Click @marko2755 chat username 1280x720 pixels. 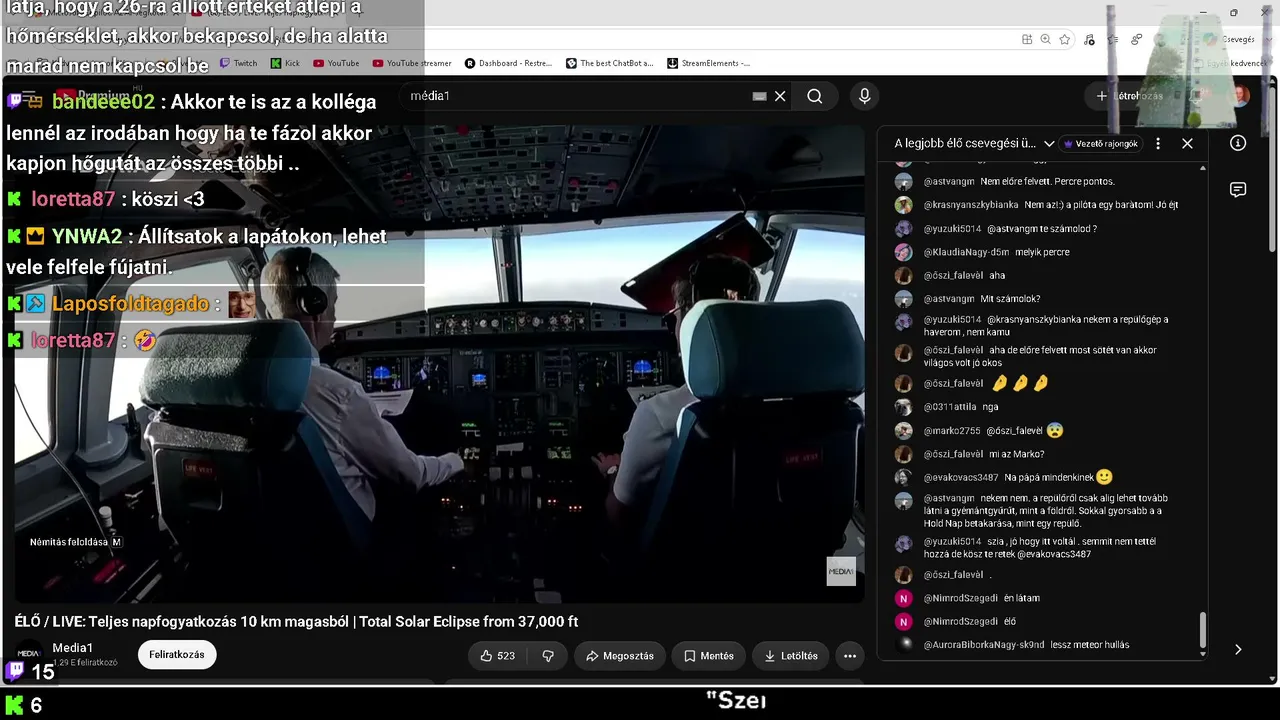tap(952, 431)
